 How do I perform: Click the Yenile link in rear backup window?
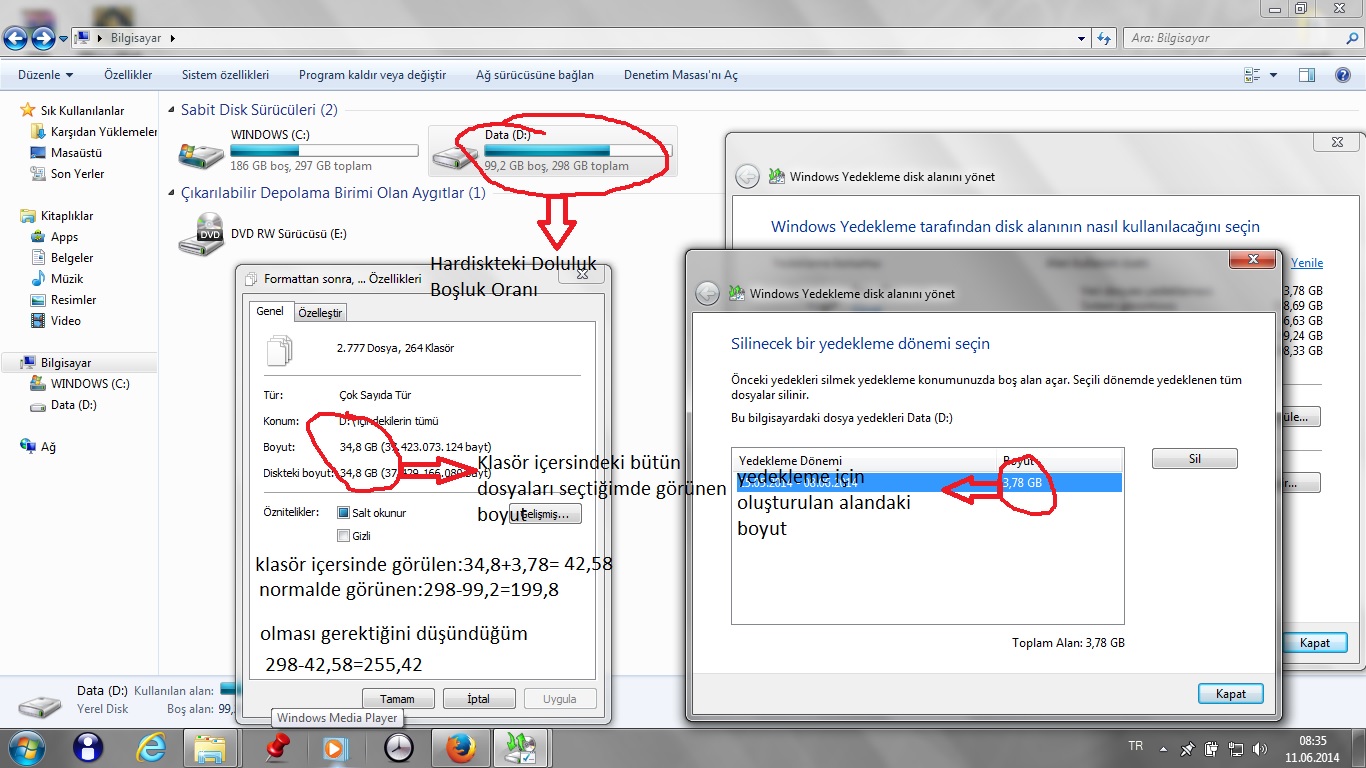[1307, 263]
